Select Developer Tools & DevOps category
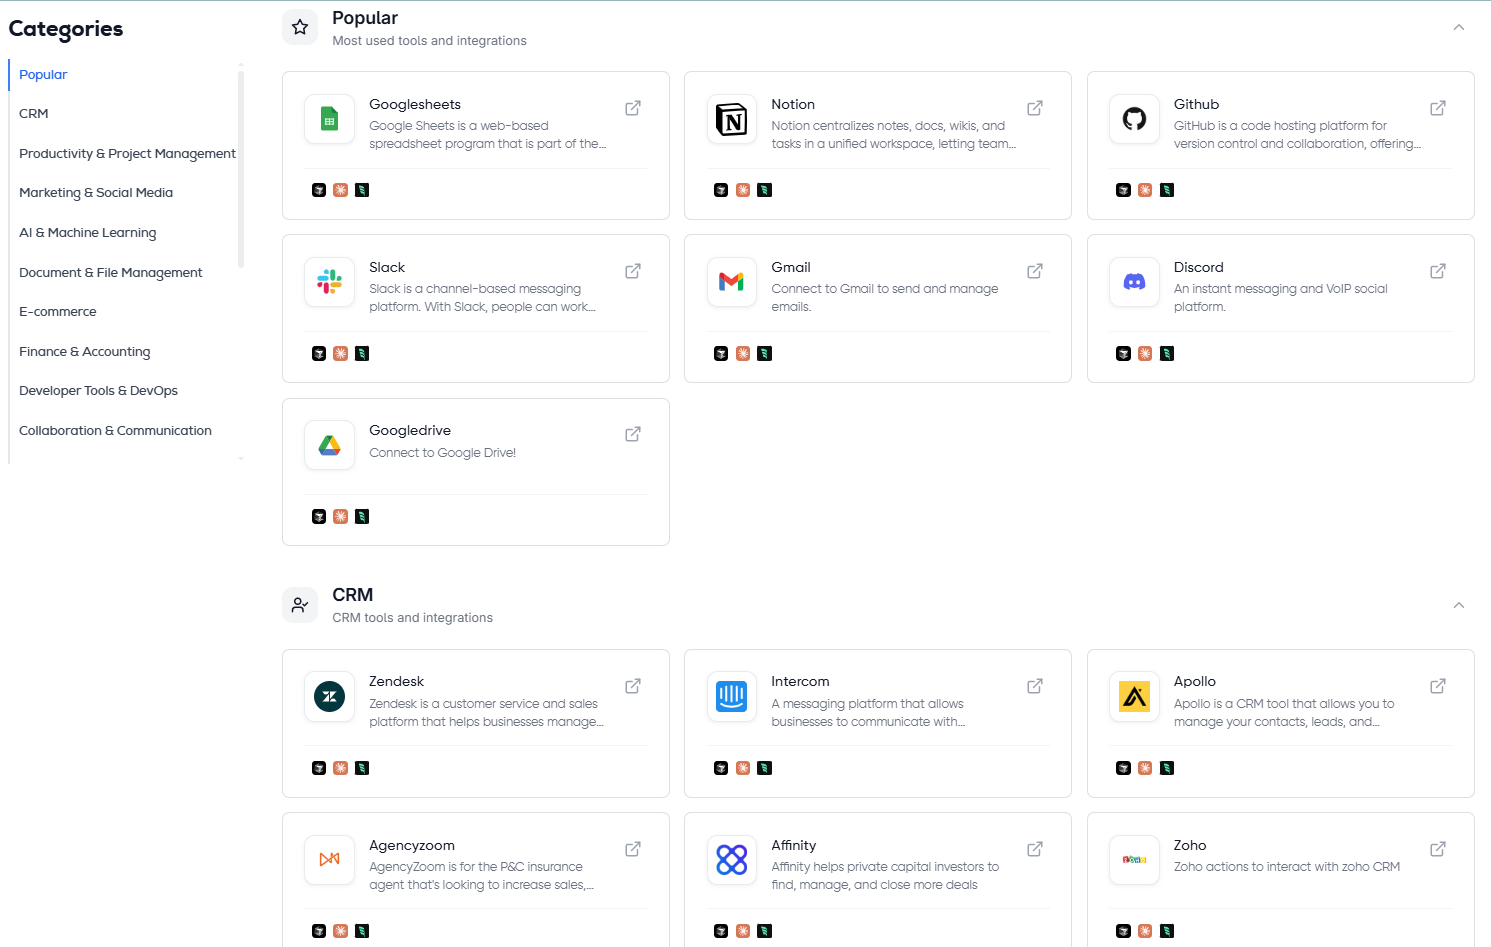Image resolution: width=1491 pixels, height=947 pixels. [x=98, y=391]
